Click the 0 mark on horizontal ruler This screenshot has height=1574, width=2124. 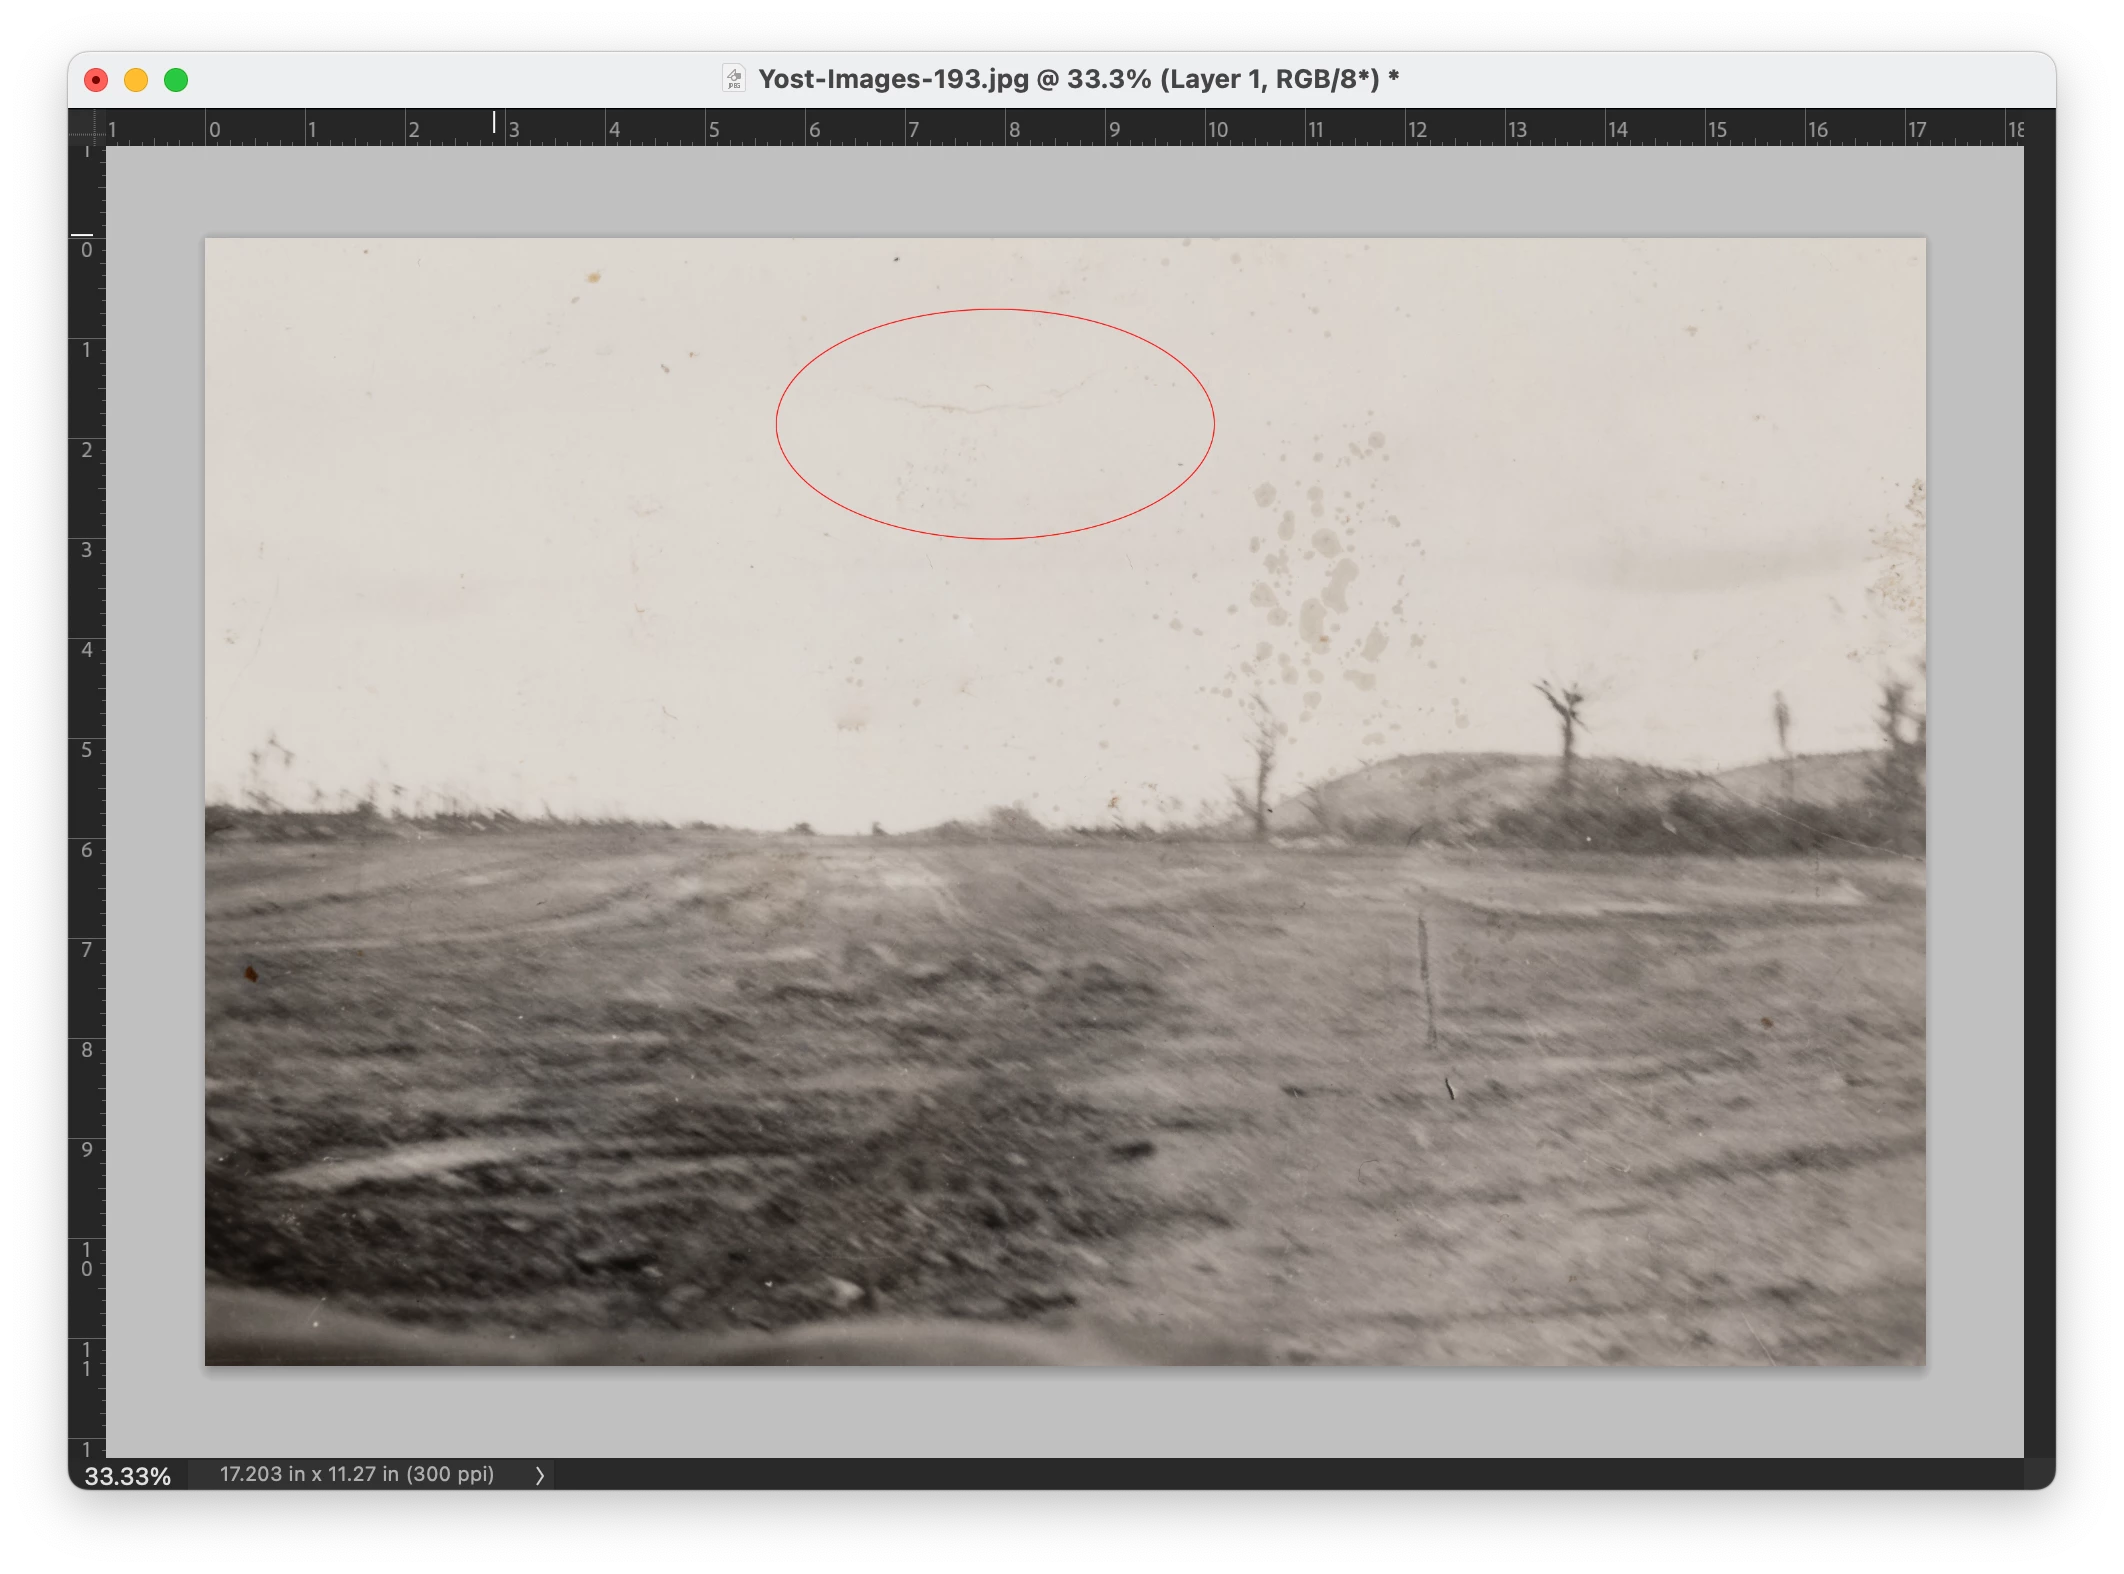tap(214, 130)
